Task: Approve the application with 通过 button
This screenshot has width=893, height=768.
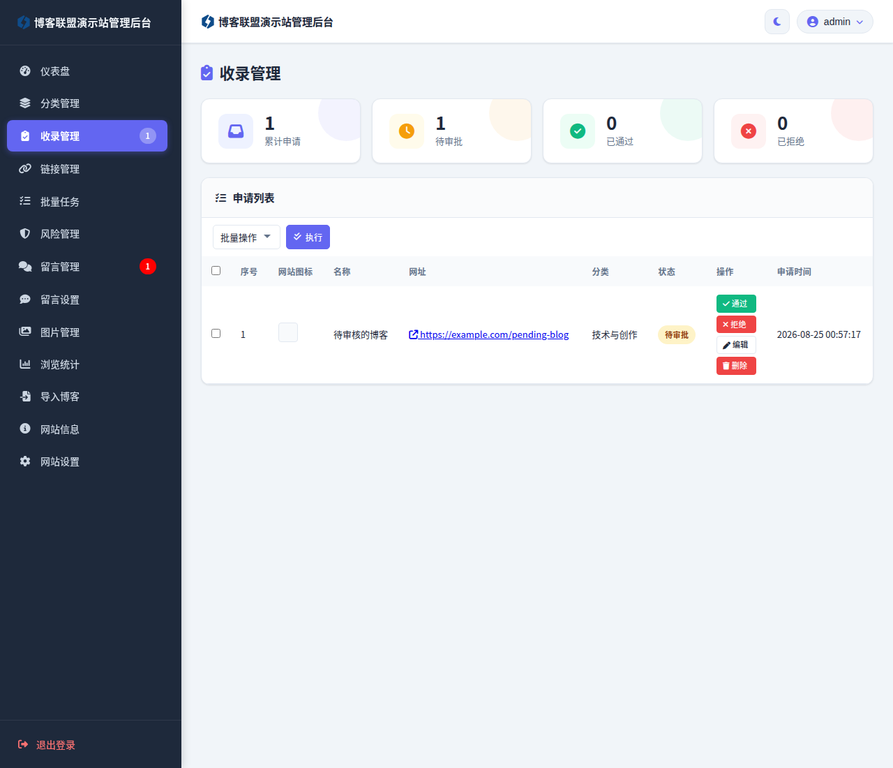Action: coord(736,303)
